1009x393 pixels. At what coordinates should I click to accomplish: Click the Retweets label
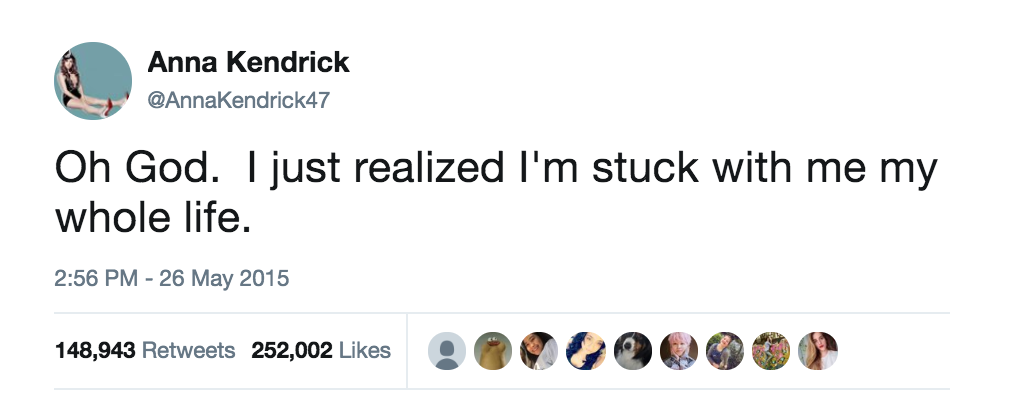(x=189, y=351)
